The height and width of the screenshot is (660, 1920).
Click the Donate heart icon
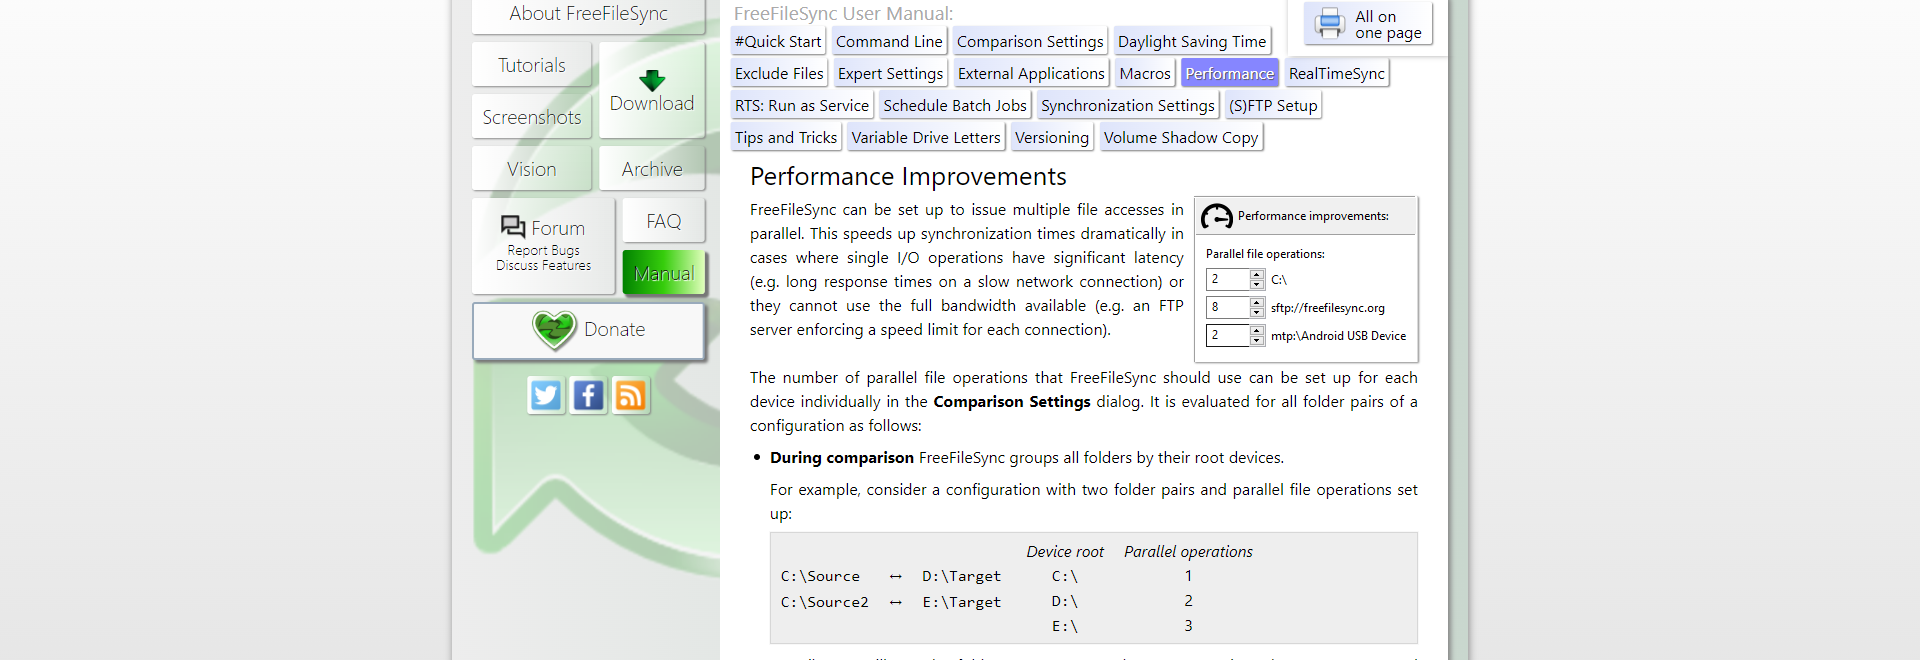554,330
